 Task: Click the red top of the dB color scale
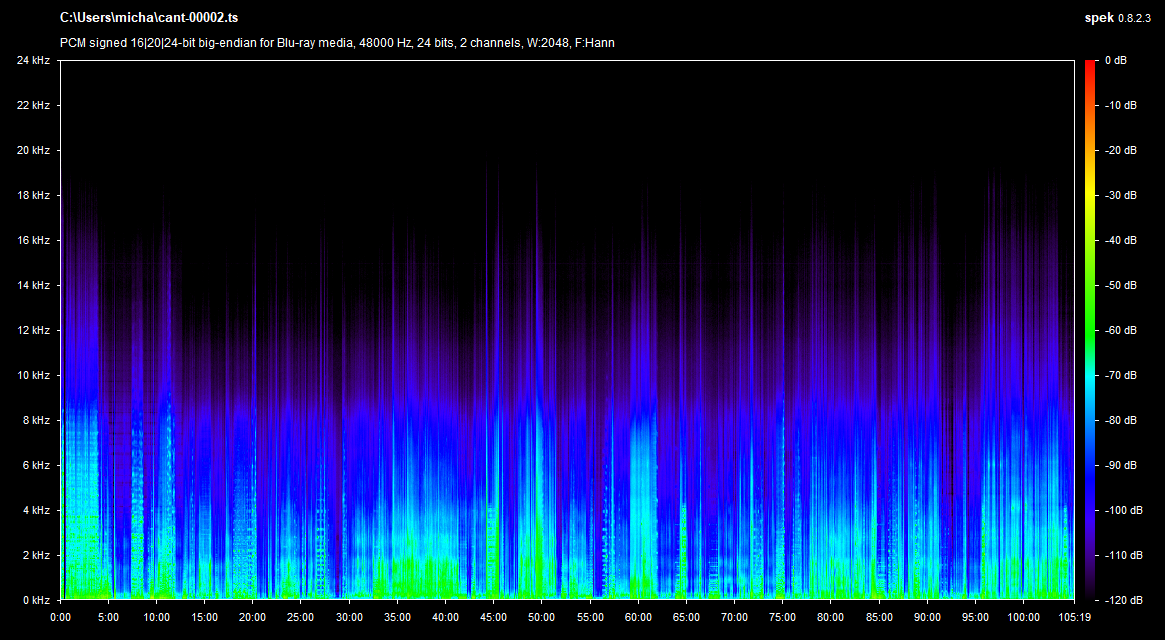pos(1089,66)
